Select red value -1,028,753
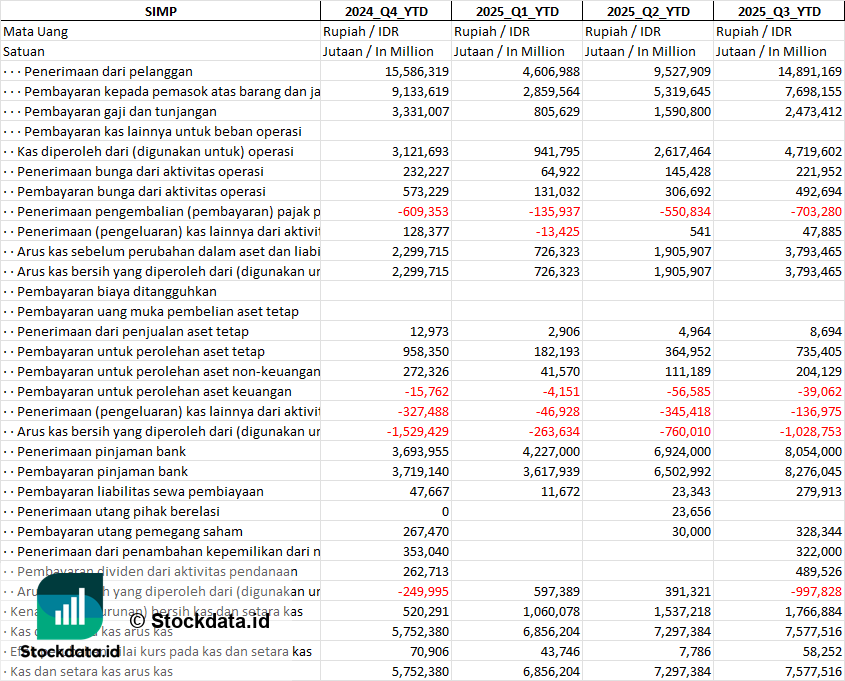 point(811,432)
